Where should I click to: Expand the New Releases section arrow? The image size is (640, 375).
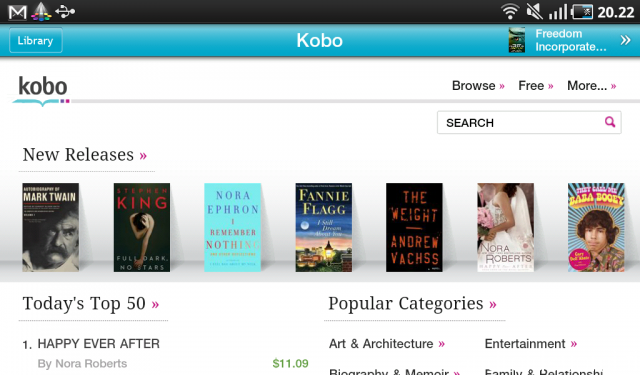(x=143, y=155)
